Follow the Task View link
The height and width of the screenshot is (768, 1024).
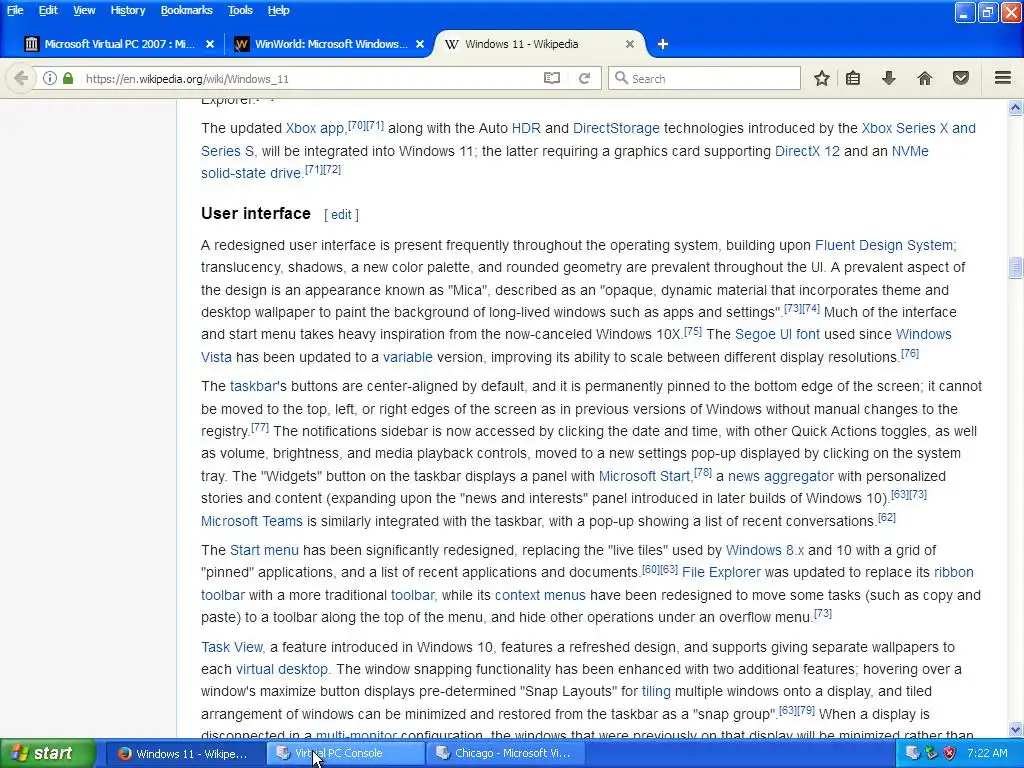point(232,648)
